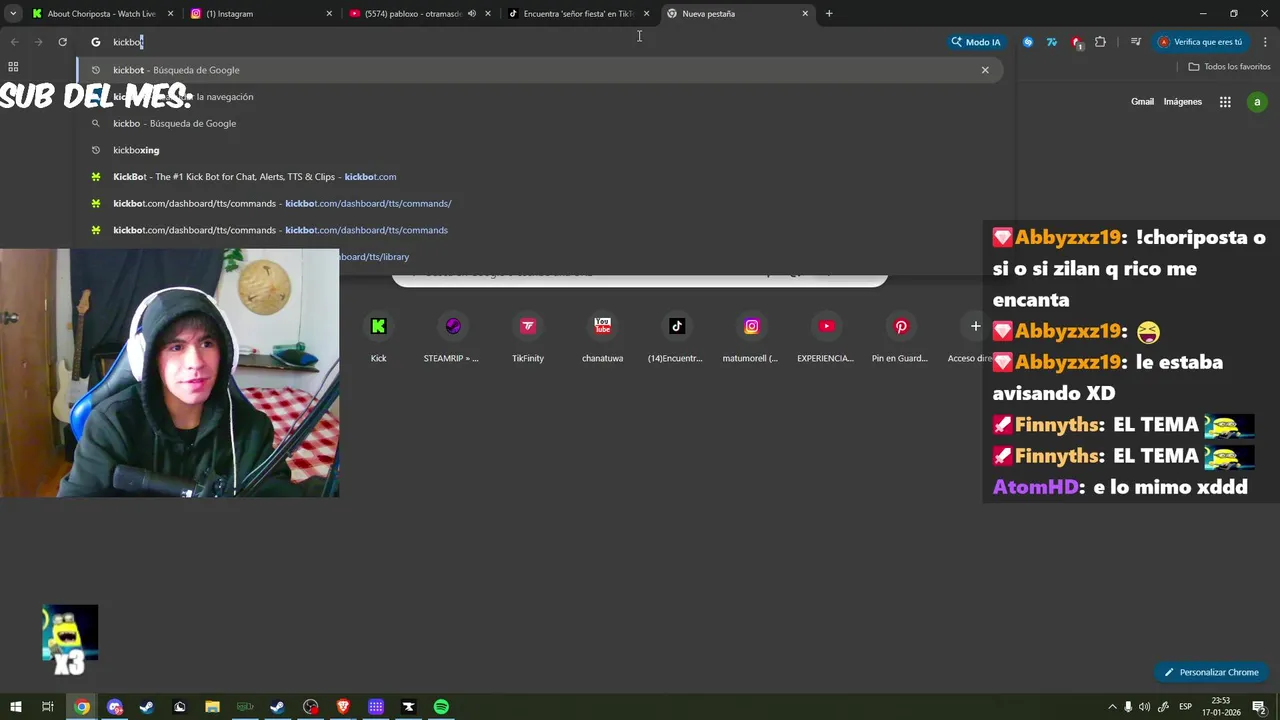Open the Gmail link

(x=1142, y=102)
